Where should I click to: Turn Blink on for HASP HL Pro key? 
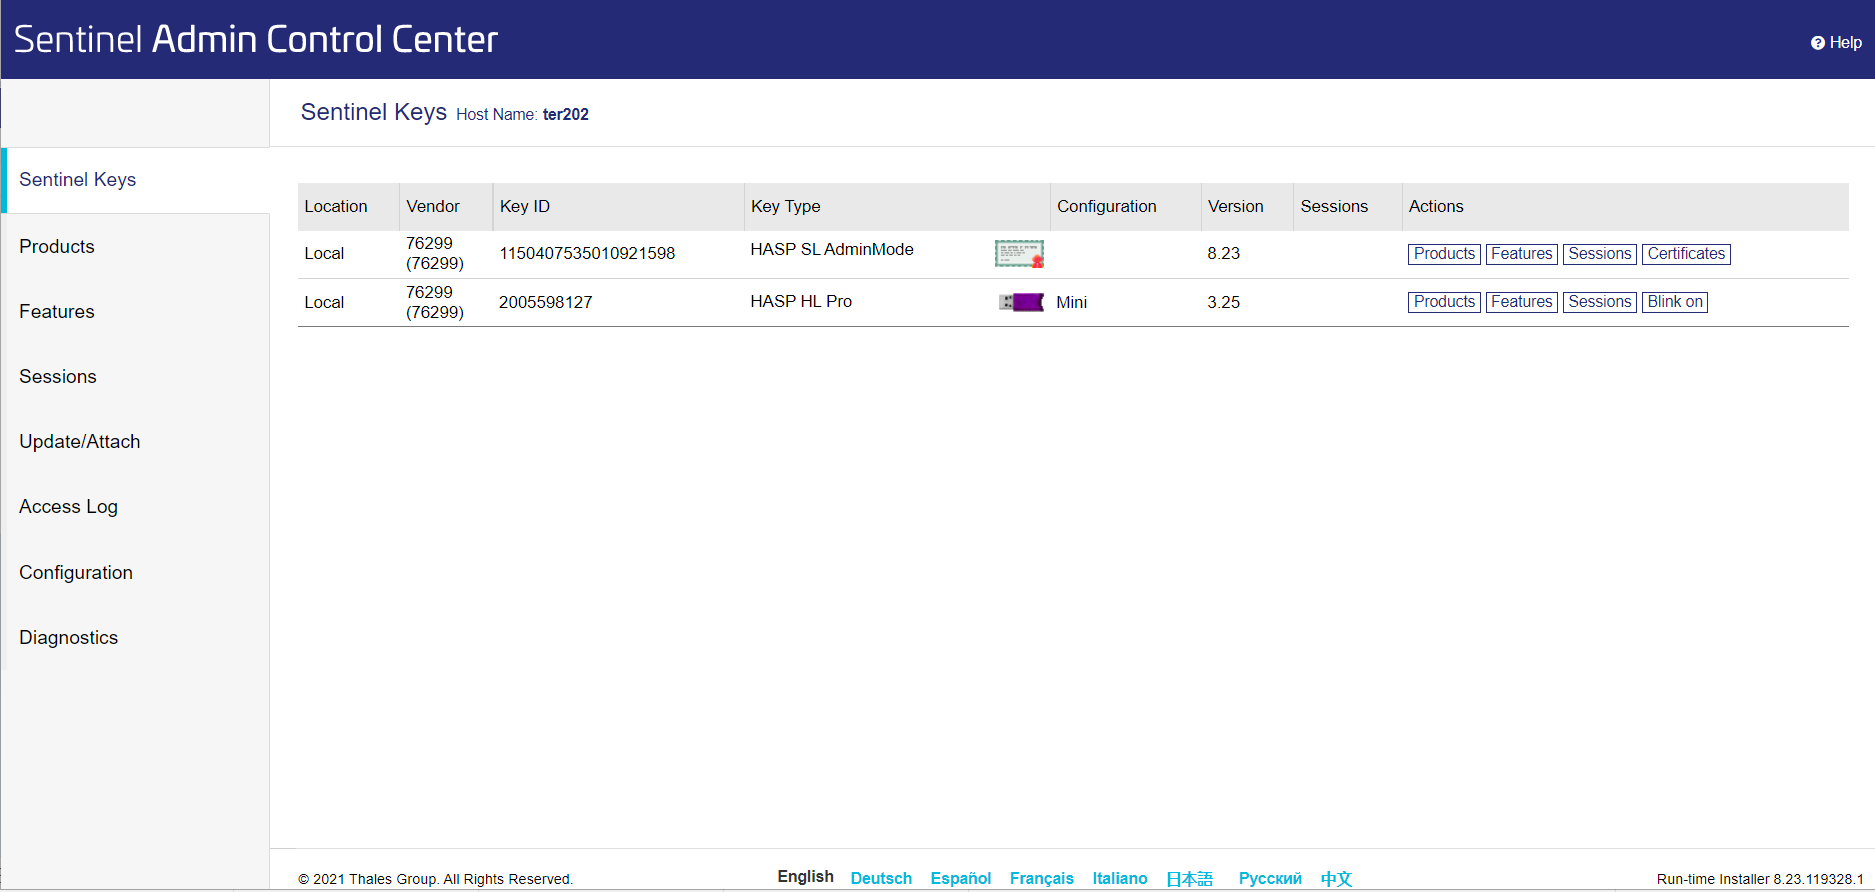coord(1675,302)
